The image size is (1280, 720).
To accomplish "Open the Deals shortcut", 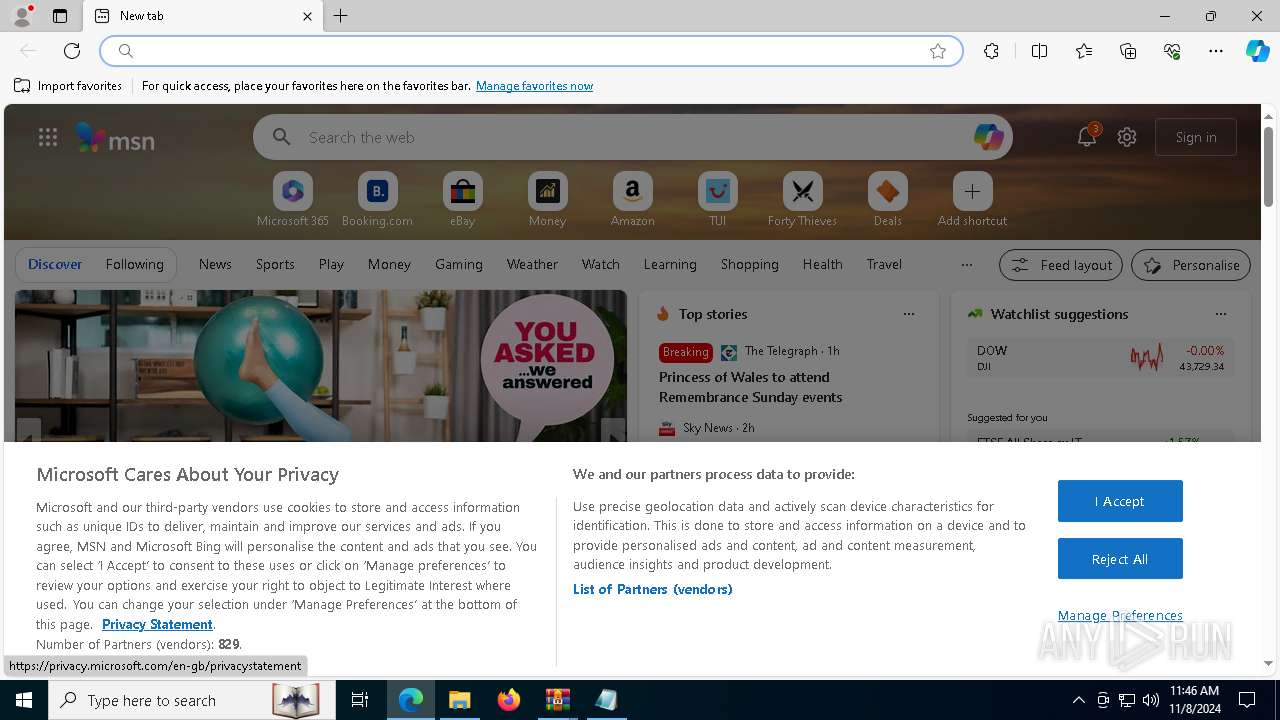I will point(887,199).
